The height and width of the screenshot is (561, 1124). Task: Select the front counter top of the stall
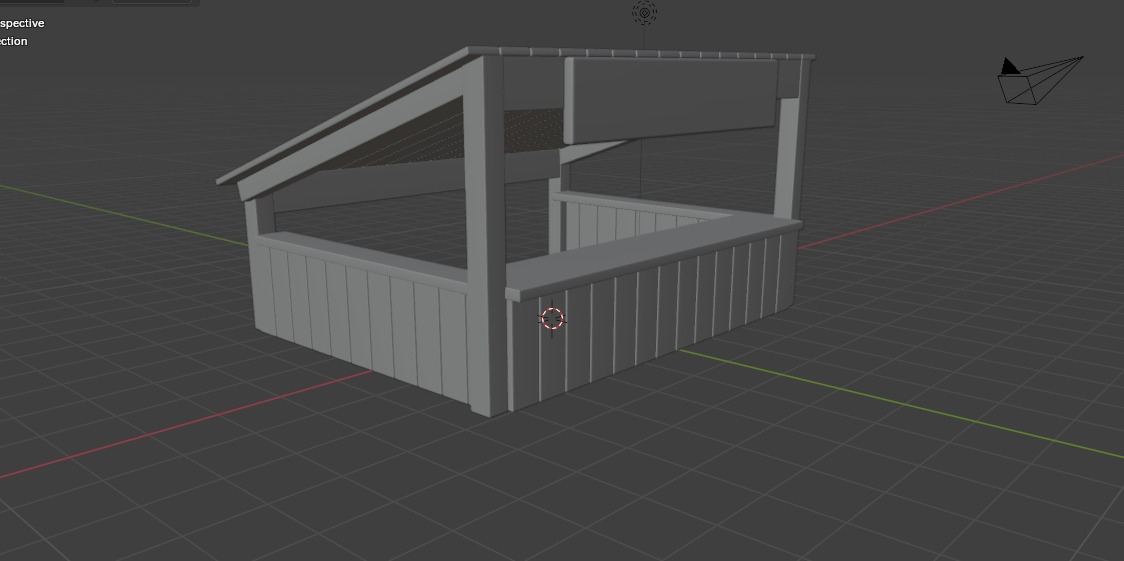(x=652, y=258)
